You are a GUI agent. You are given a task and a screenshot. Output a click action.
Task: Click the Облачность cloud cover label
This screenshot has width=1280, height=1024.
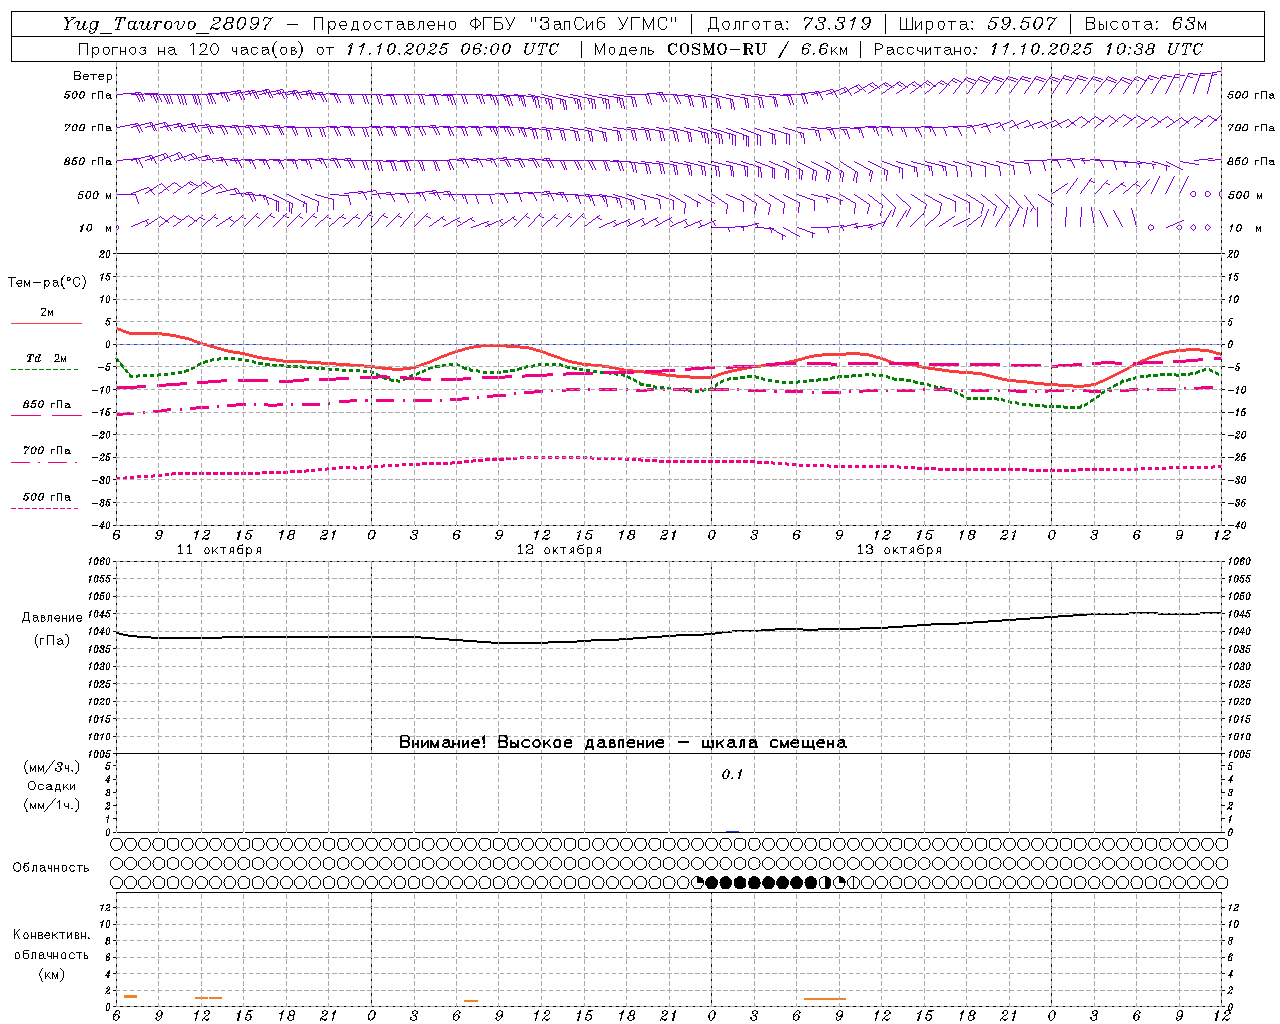(x=51, y=868)
